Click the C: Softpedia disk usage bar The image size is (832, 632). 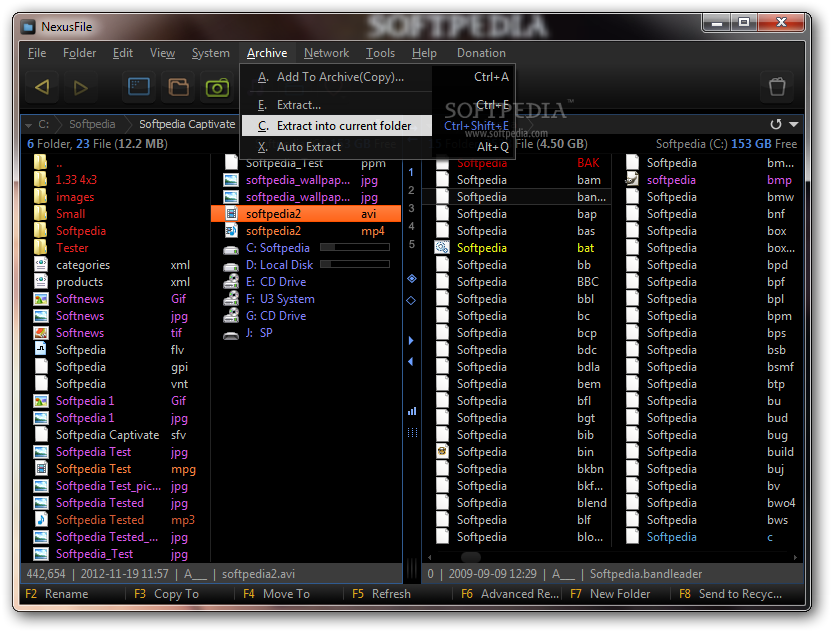coord(354,247)
